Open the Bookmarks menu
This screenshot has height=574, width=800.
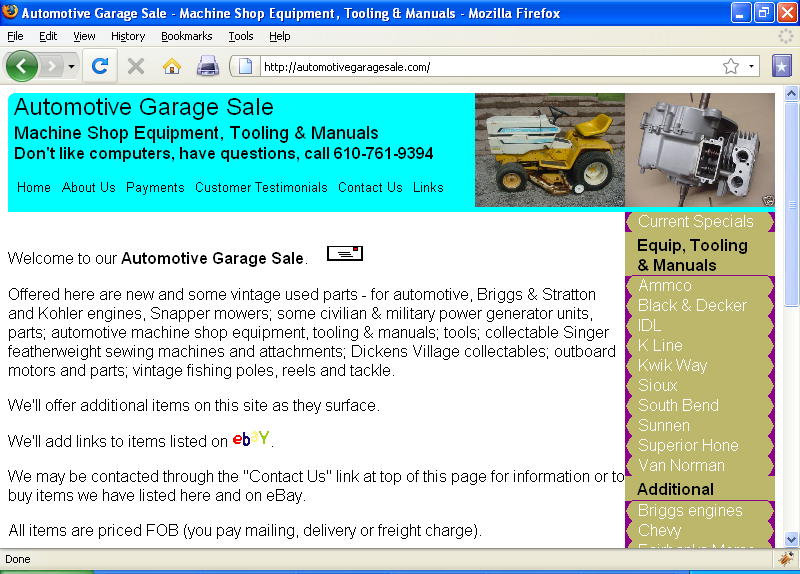(187, 36)
